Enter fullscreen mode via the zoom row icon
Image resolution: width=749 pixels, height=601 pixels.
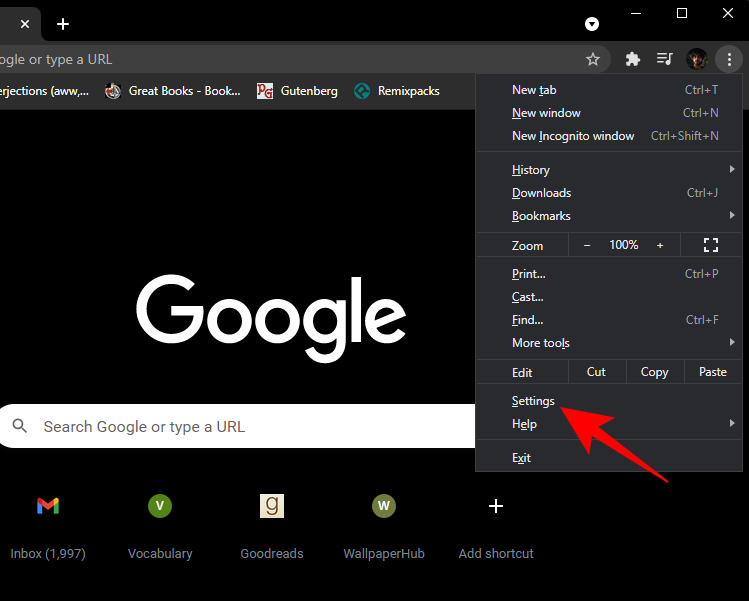tap(711, 245)
